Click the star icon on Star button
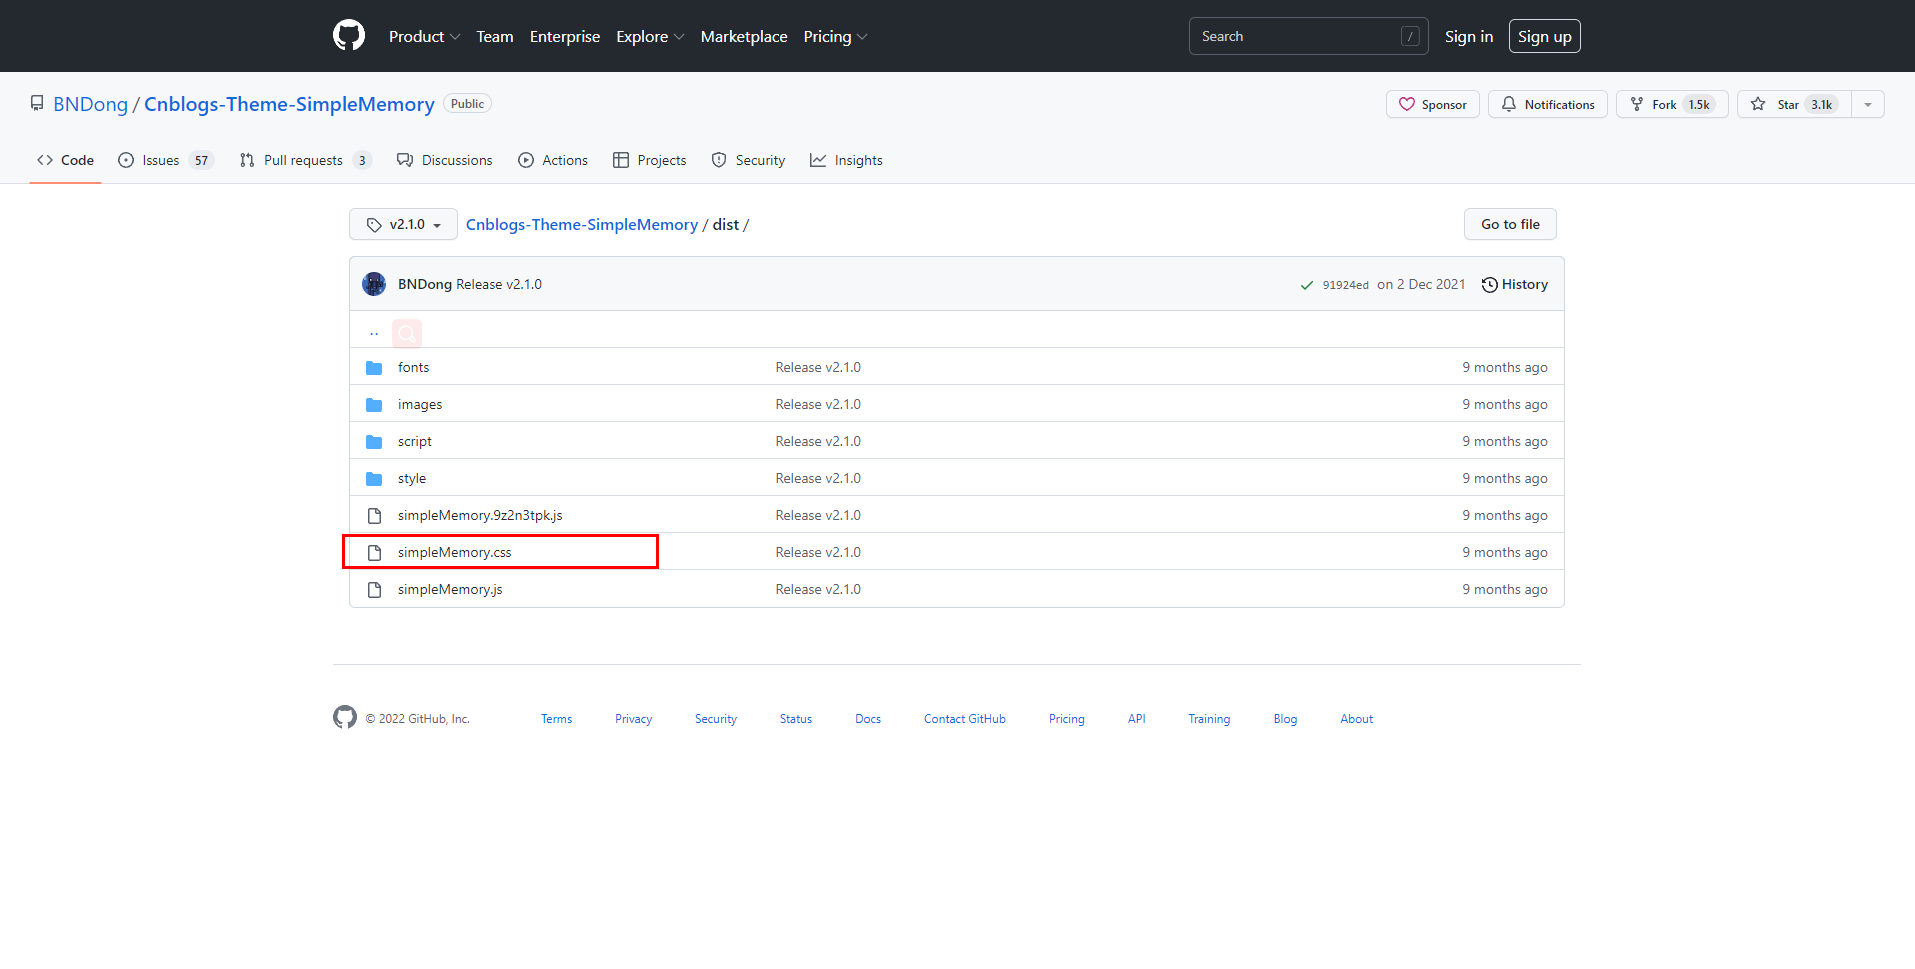This screenshot has width=1915, height=969. pos(1758,104)
